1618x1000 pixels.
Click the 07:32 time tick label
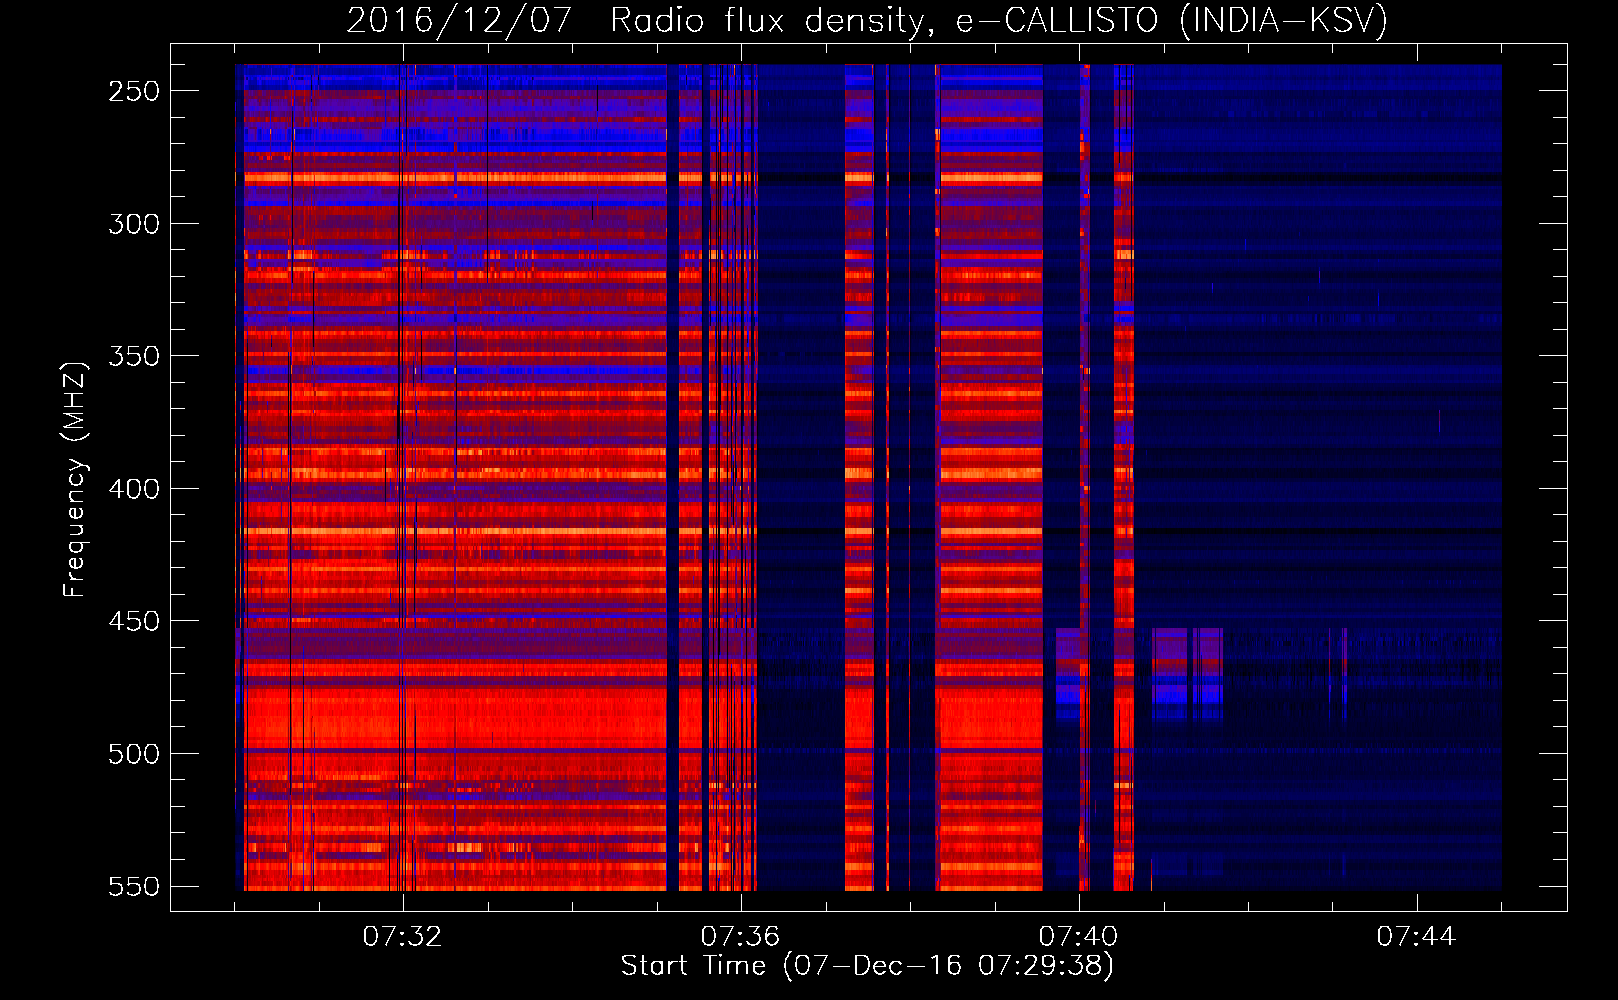tap(402, 937)
